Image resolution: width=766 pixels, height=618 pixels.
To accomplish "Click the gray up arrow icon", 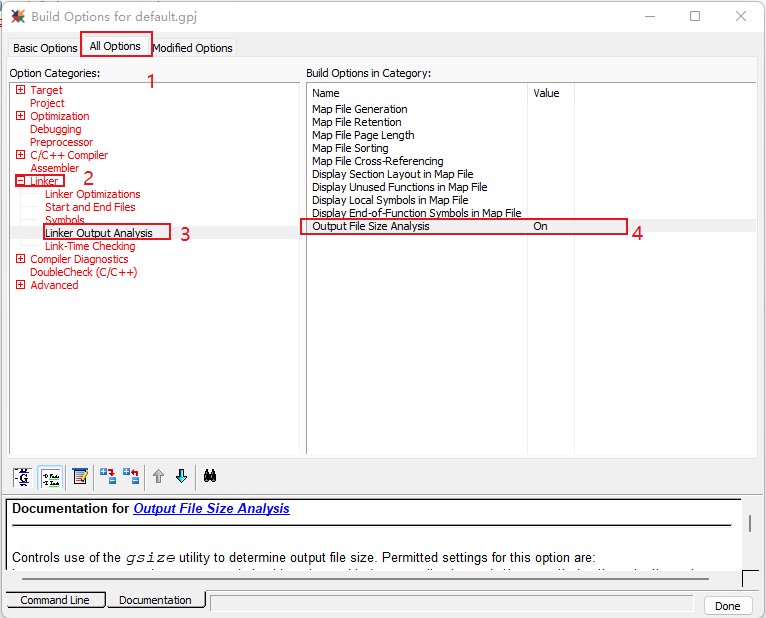I will tap(158, 477).
